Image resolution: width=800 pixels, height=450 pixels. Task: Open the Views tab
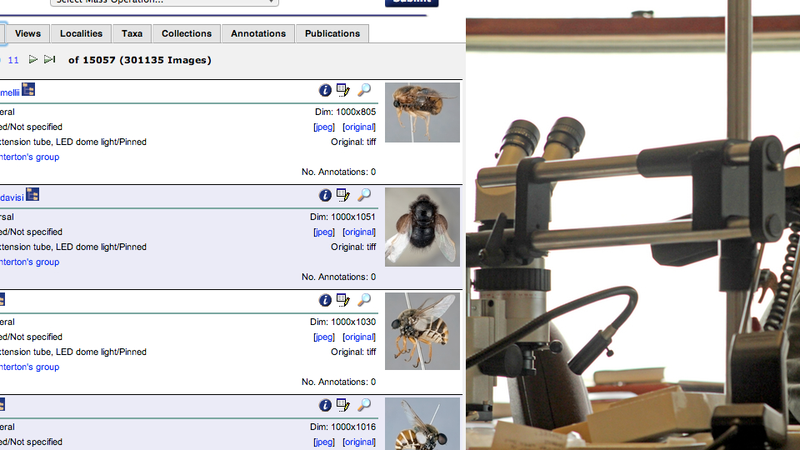[x=28, y=34]
